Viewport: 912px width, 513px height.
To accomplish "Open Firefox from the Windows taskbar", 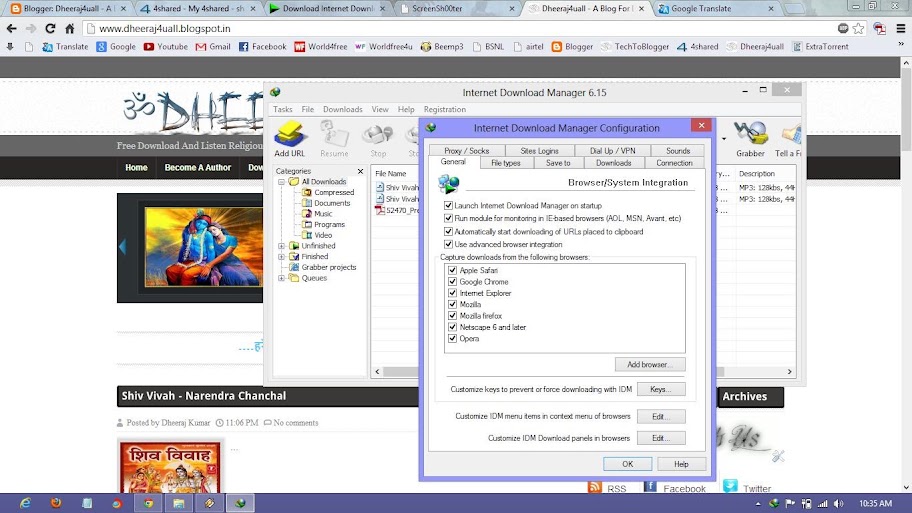I will click(x=56, y=503).
